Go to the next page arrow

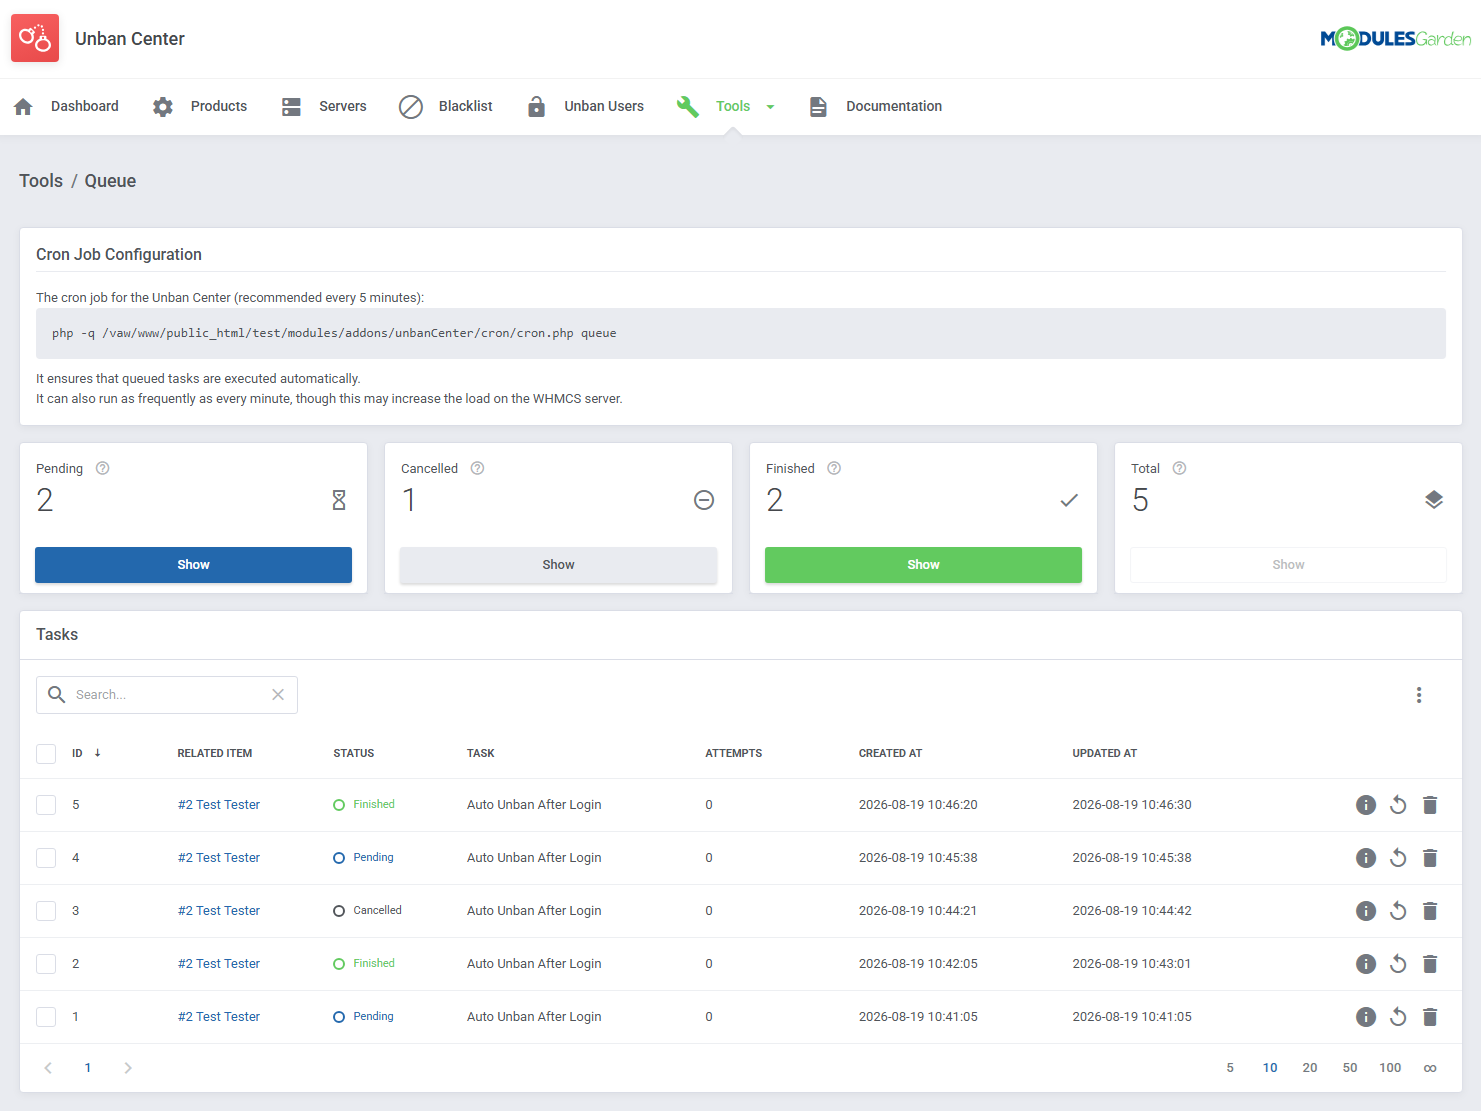coord(128,1068)
